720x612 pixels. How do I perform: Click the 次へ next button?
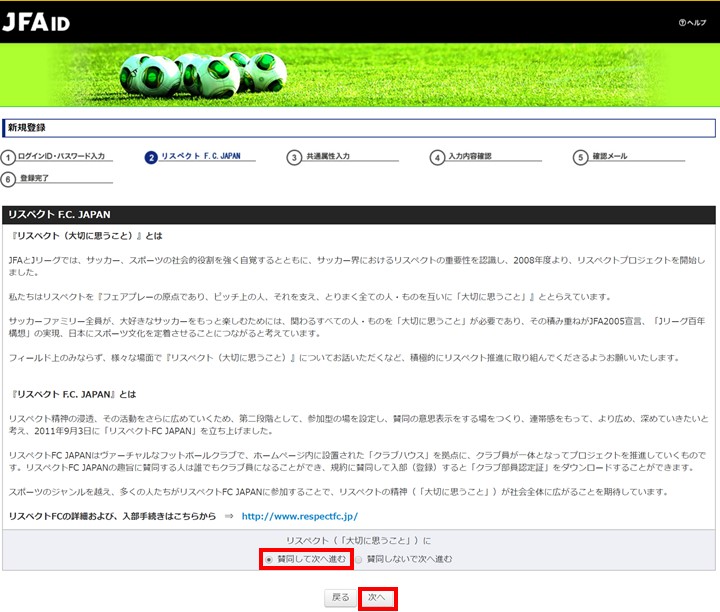click(377, 598)
